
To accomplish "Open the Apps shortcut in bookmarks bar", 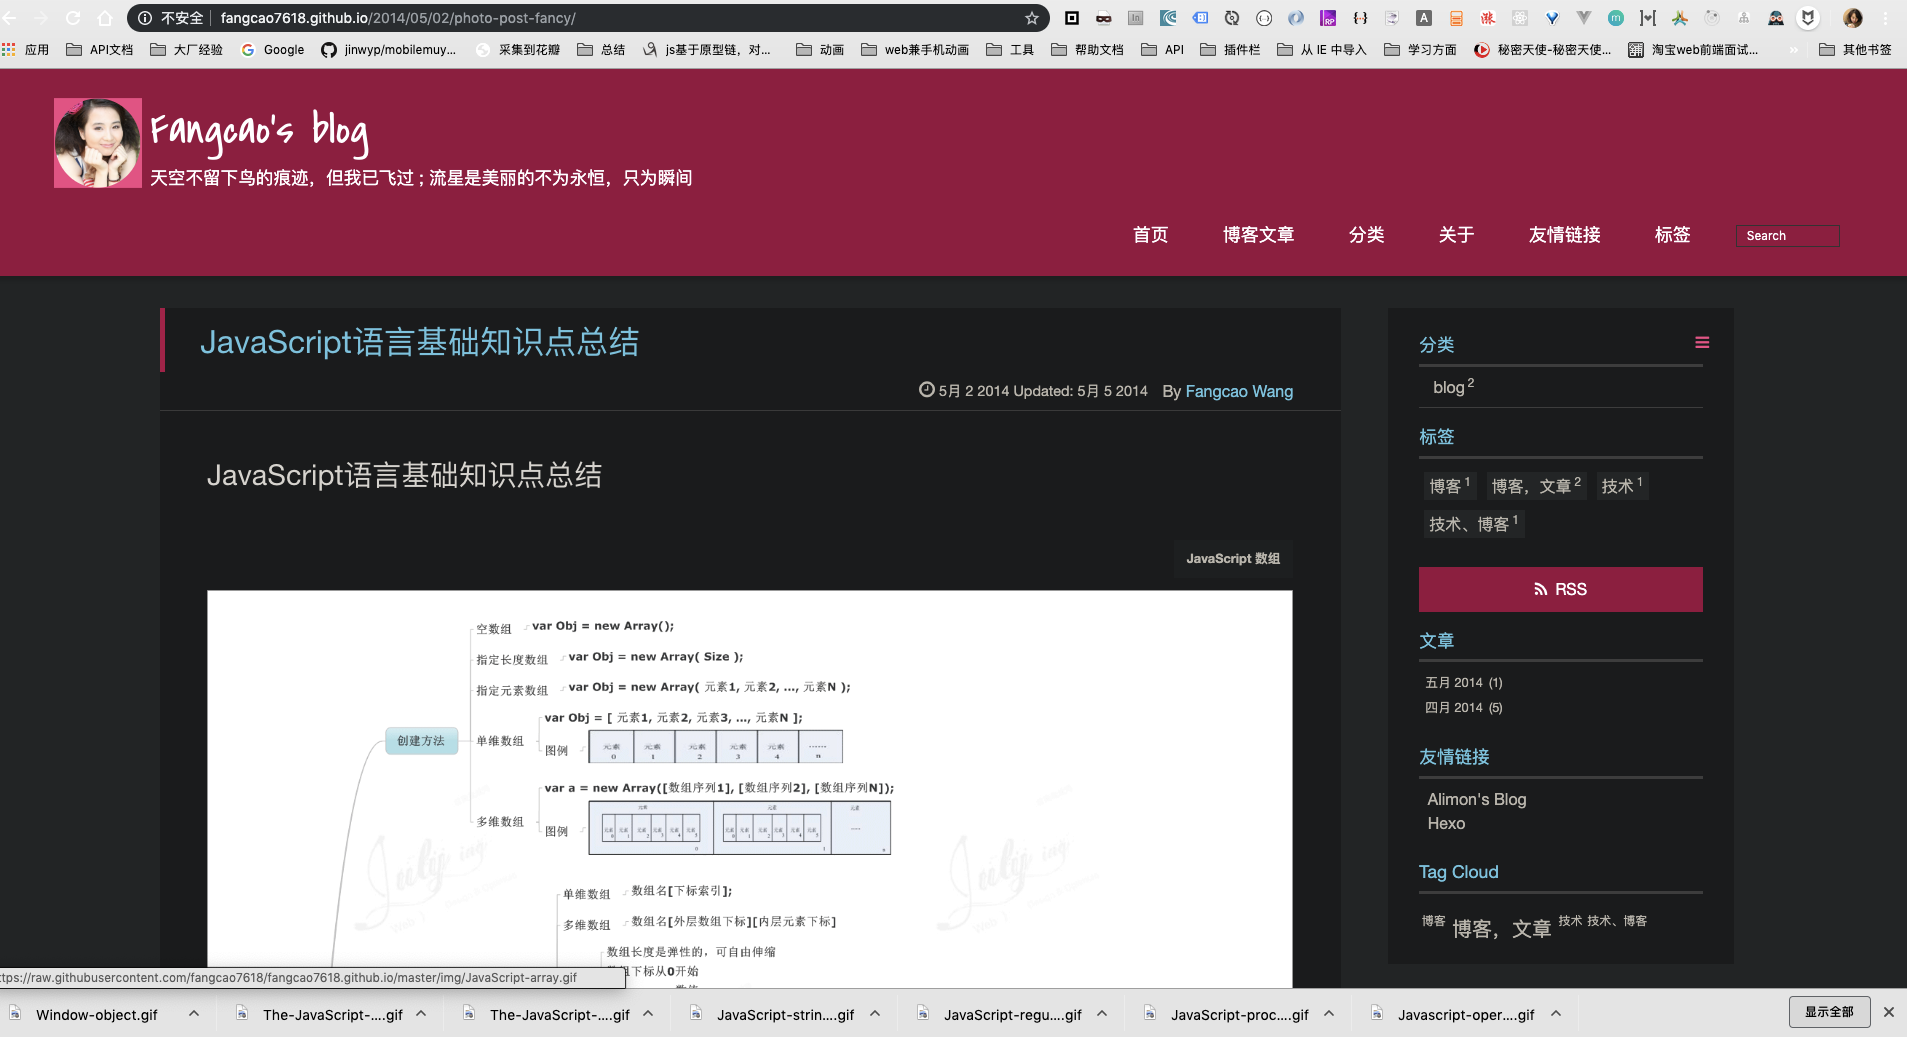I will (26, 50).
